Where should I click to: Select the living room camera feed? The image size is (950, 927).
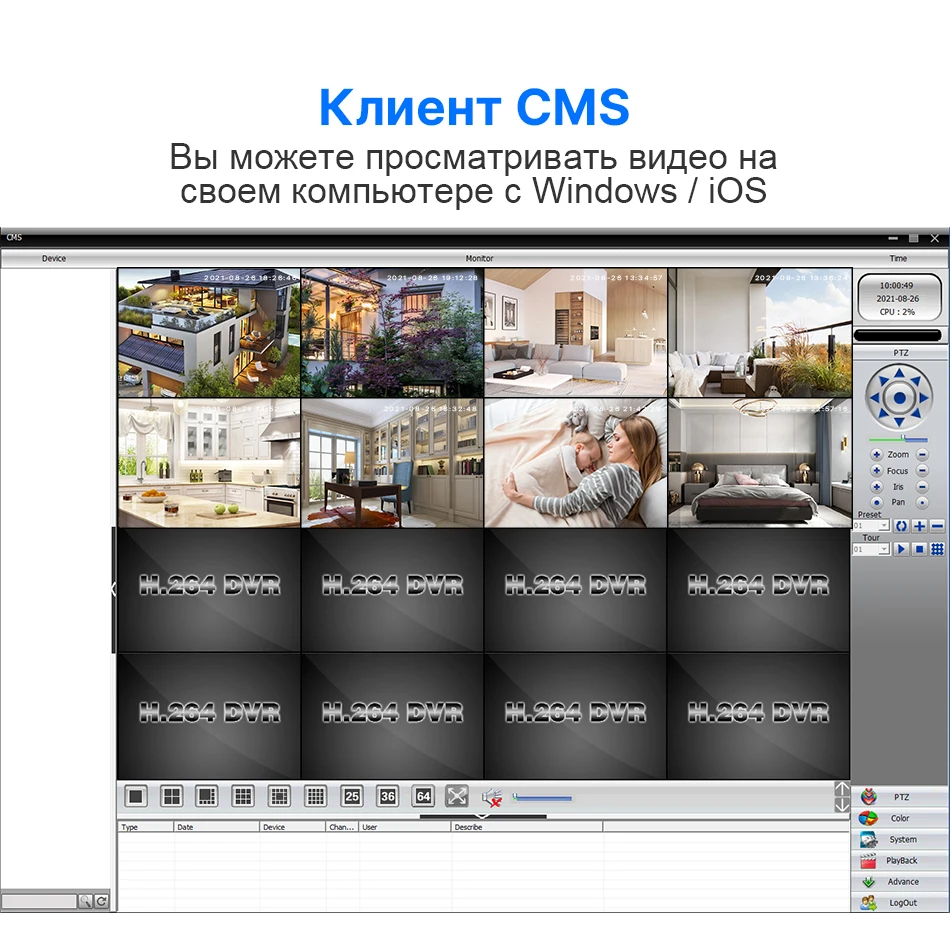[x=576, y=333]
